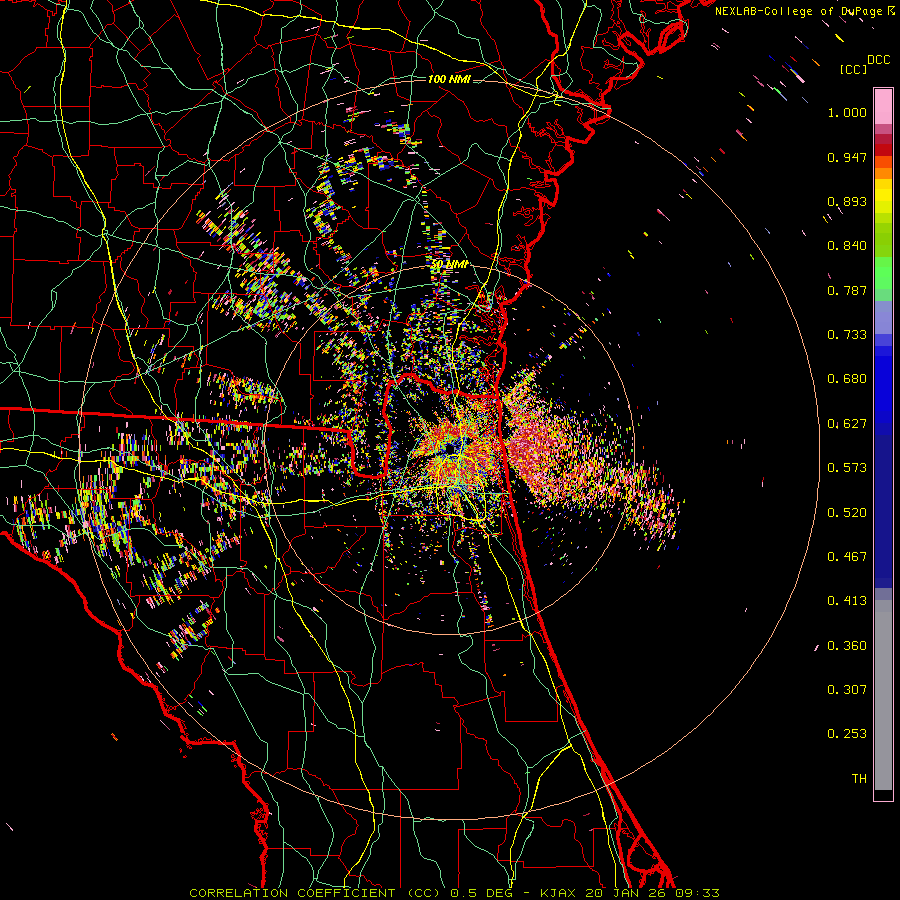Click the DCC label above the color bar
This screenshot has height=900, width=900.
pos(878,60)
